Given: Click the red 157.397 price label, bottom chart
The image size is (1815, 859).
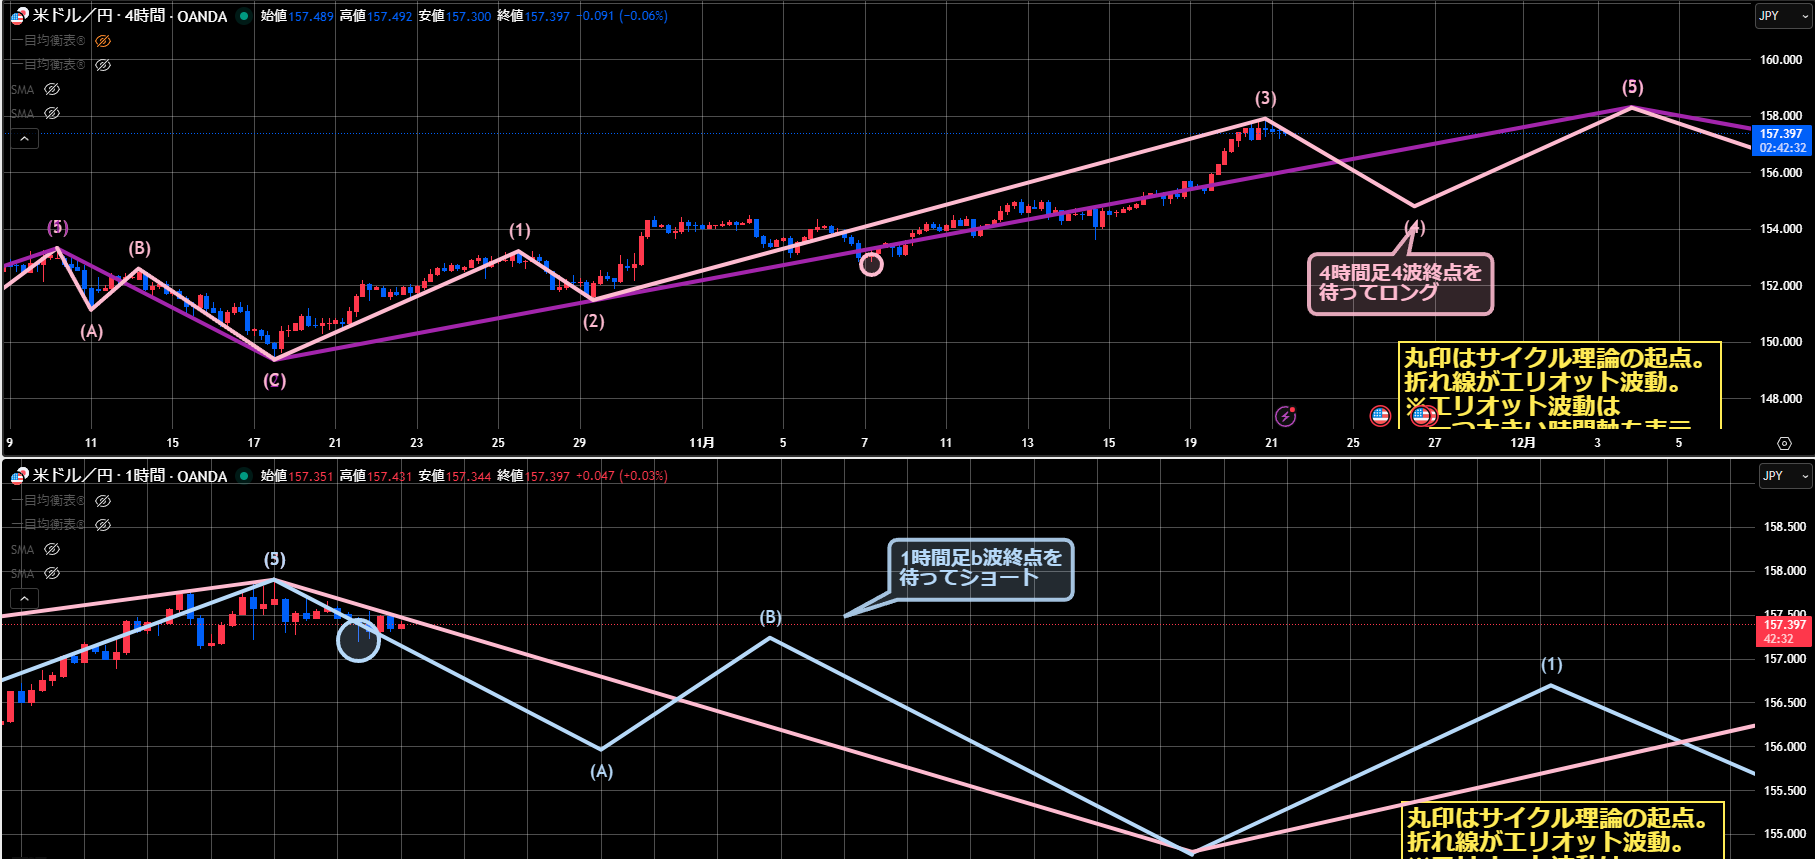Looking at the screenshot, I should pos(1784,631).
